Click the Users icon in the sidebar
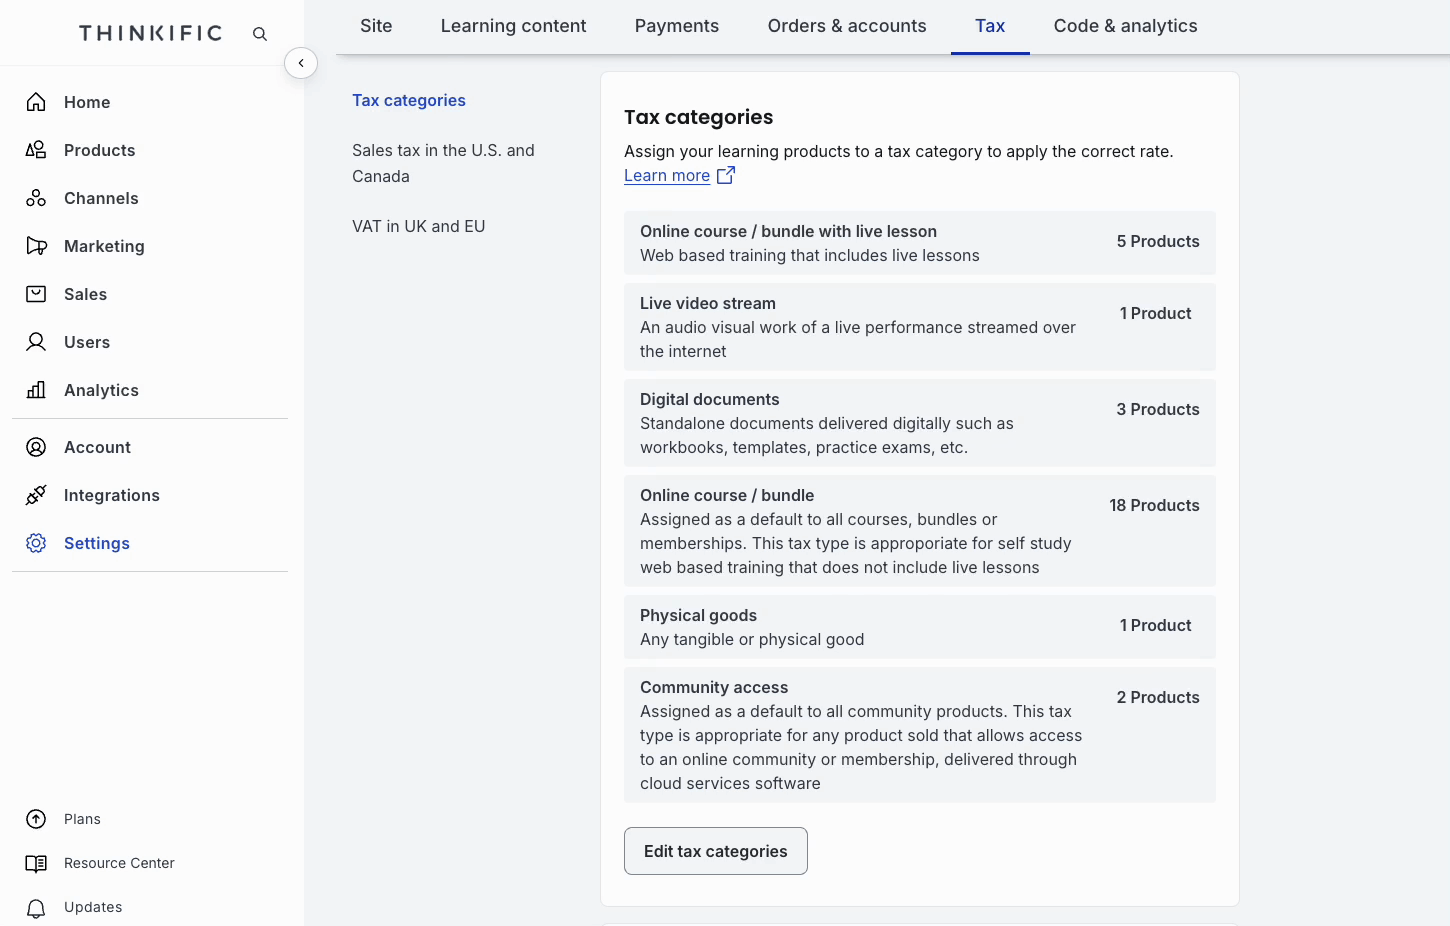This screenshot has height=926, width=1450. point(36,341)
